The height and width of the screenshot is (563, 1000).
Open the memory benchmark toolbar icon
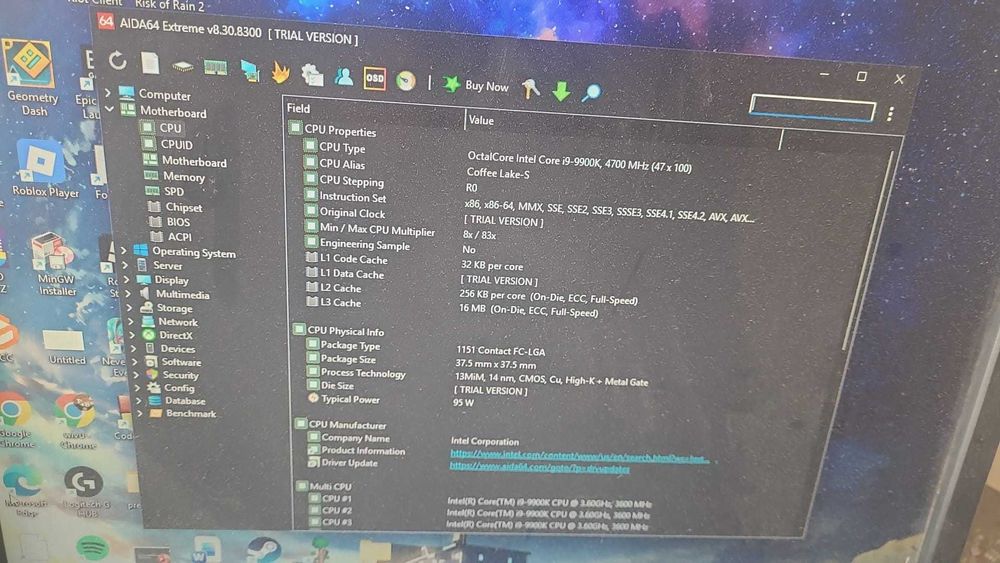(x=216, y=68)
